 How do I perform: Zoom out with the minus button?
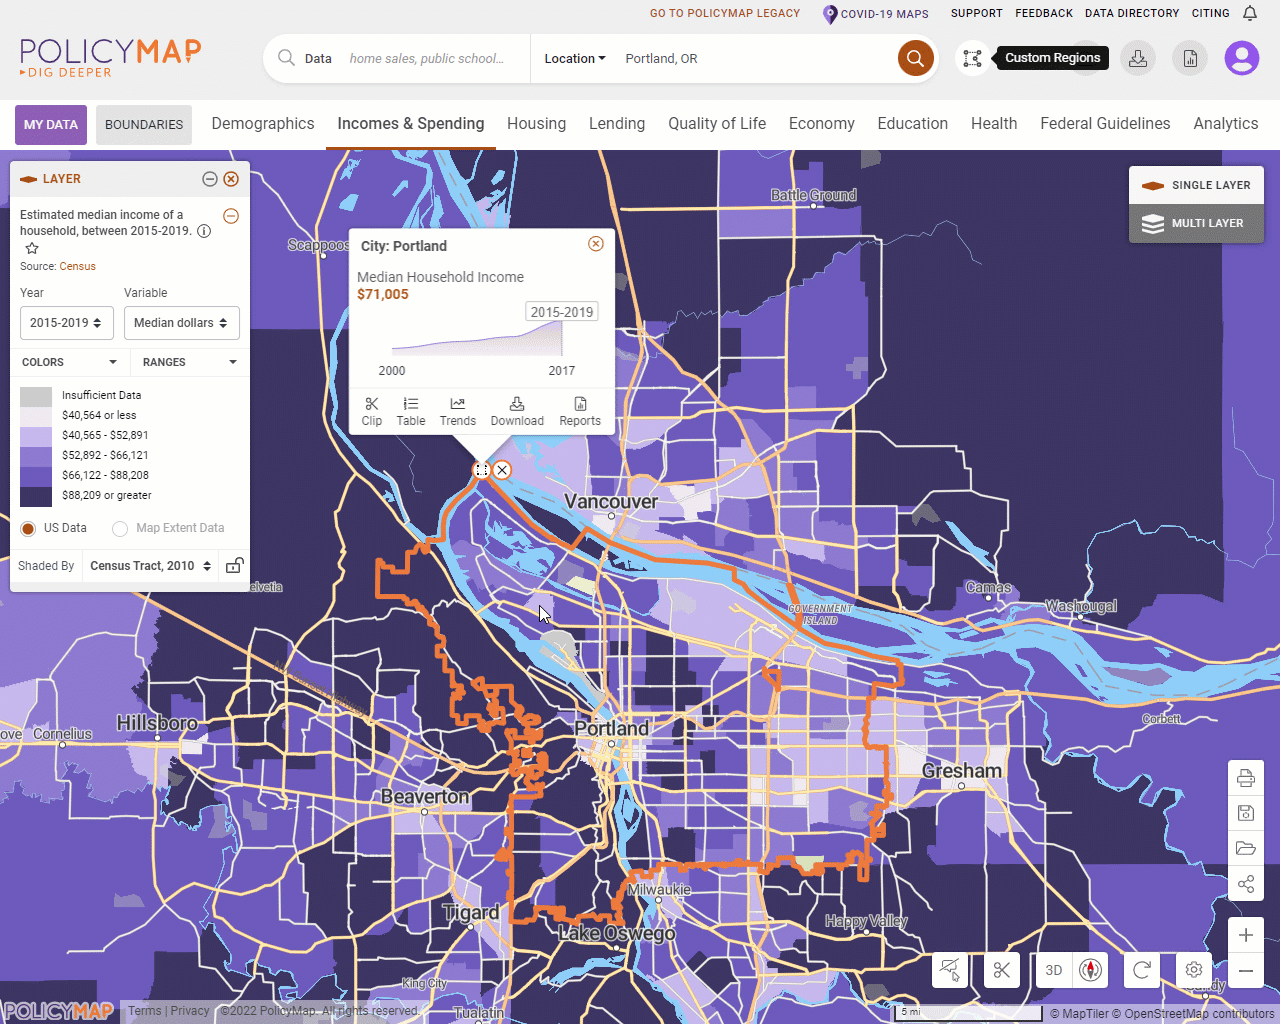[x=1246, y=971]
